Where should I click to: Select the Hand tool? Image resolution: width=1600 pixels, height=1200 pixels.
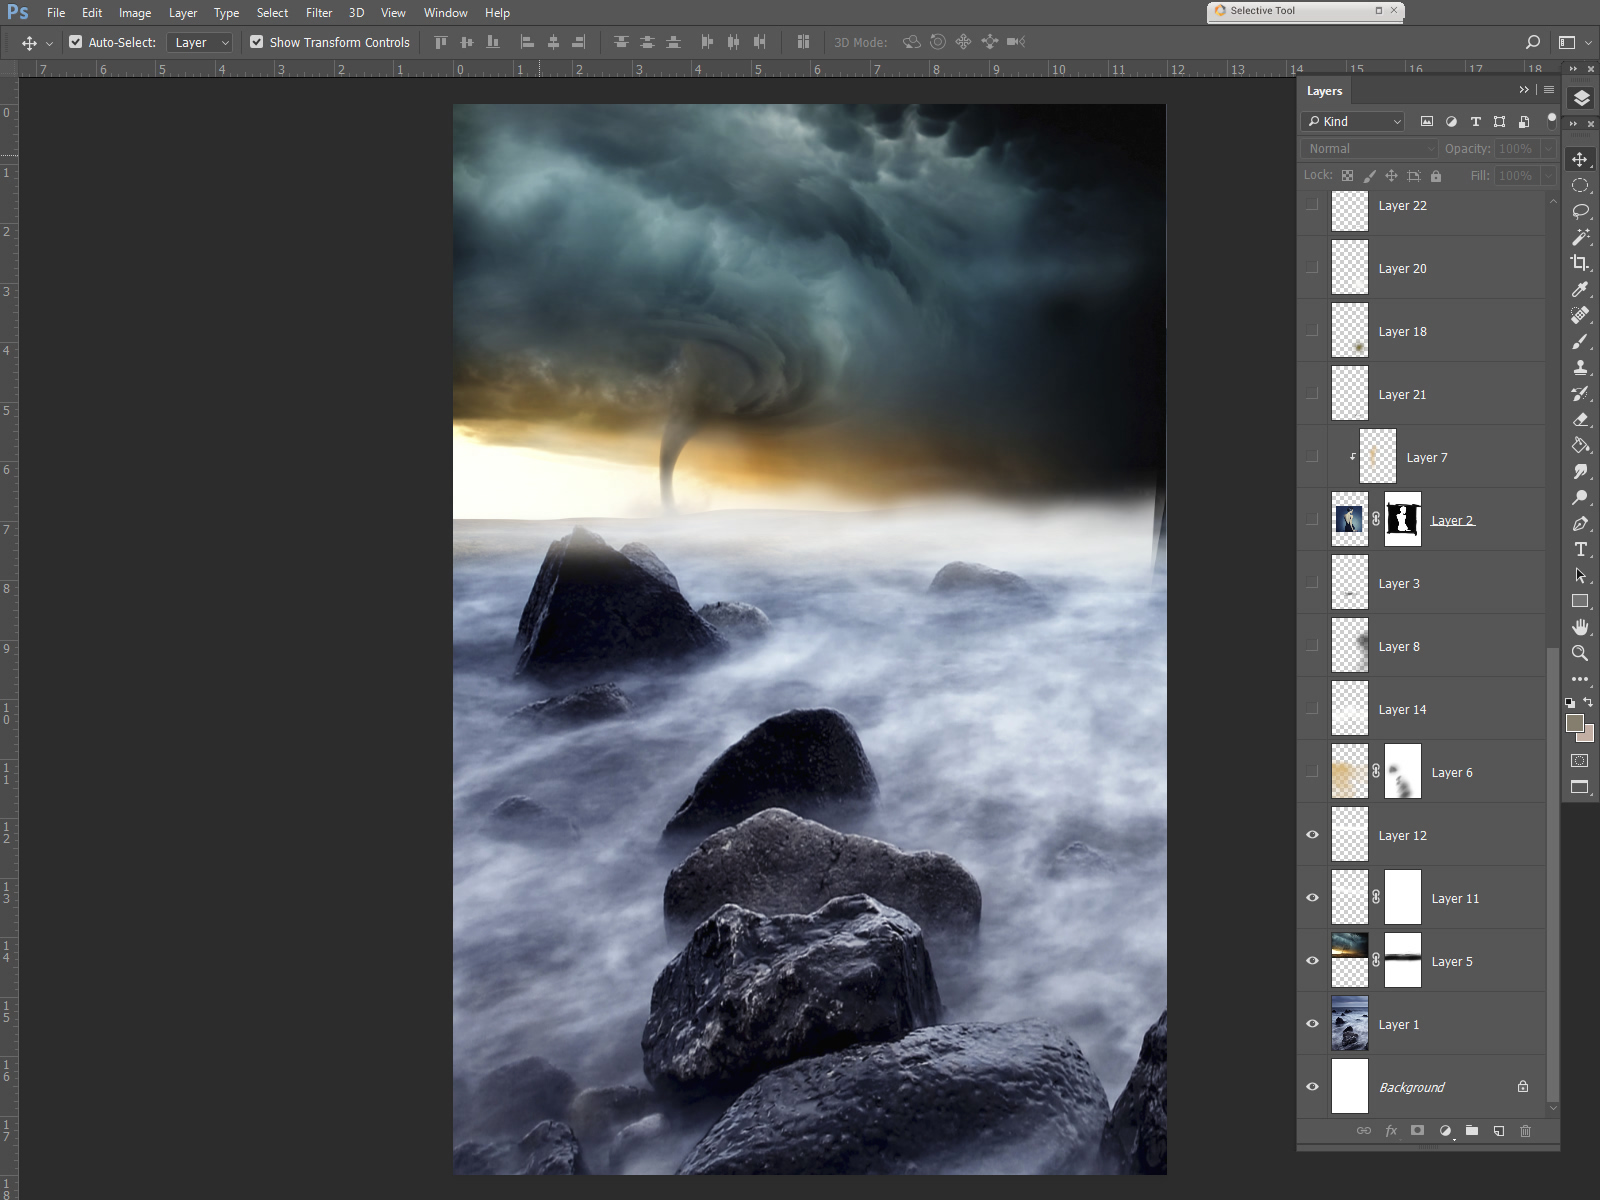[1580, 627]
